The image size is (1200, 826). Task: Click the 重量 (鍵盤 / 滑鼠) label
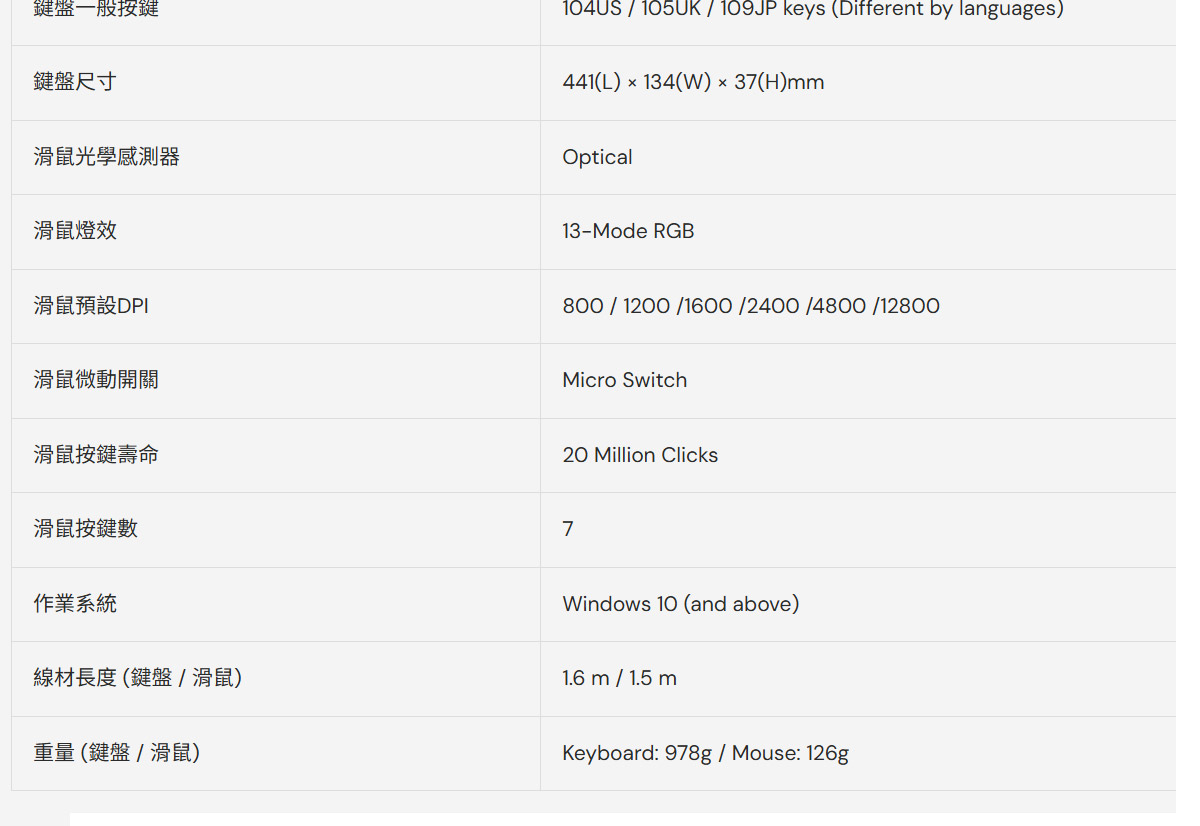pyautogui.click(x=117, y=753)
